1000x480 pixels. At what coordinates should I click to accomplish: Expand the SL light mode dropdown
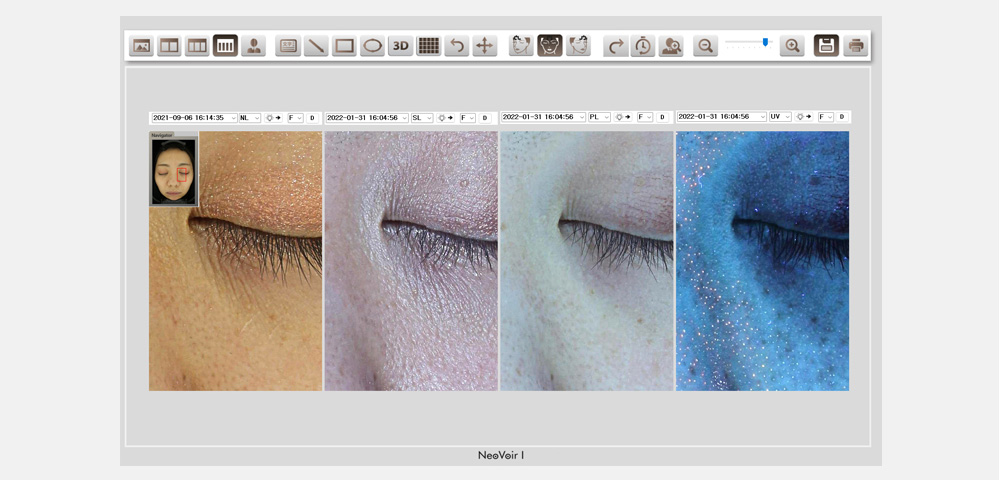pyautogui.click(x=423, y=118)
